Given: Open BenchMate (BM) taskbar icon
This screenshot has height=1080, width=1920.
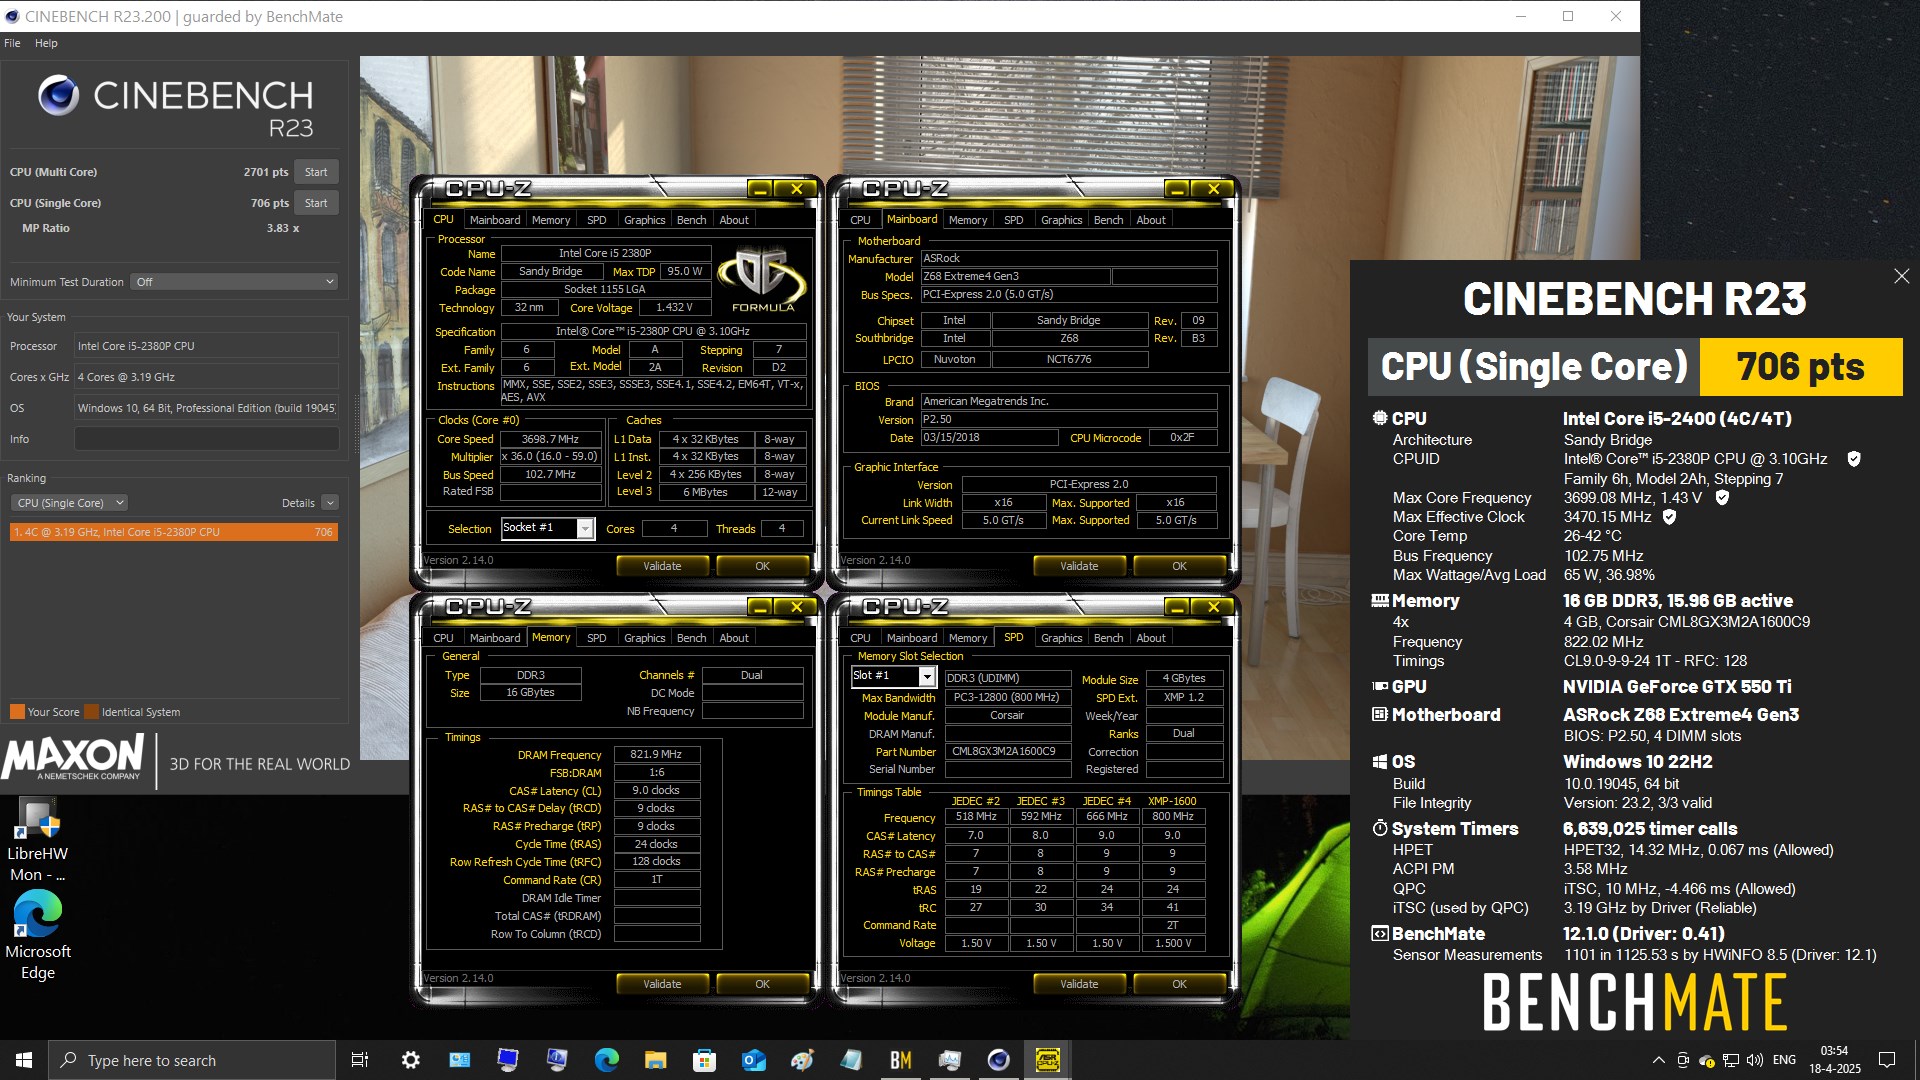Looking at the screenshot, I should (900, 1060).
